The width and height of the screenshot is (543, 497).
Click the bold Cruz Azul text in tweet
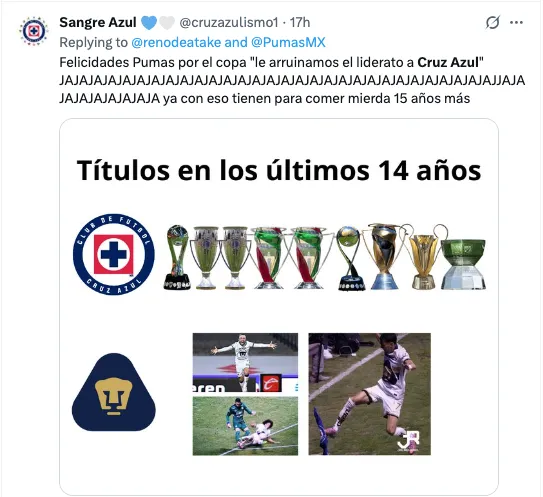448,62
